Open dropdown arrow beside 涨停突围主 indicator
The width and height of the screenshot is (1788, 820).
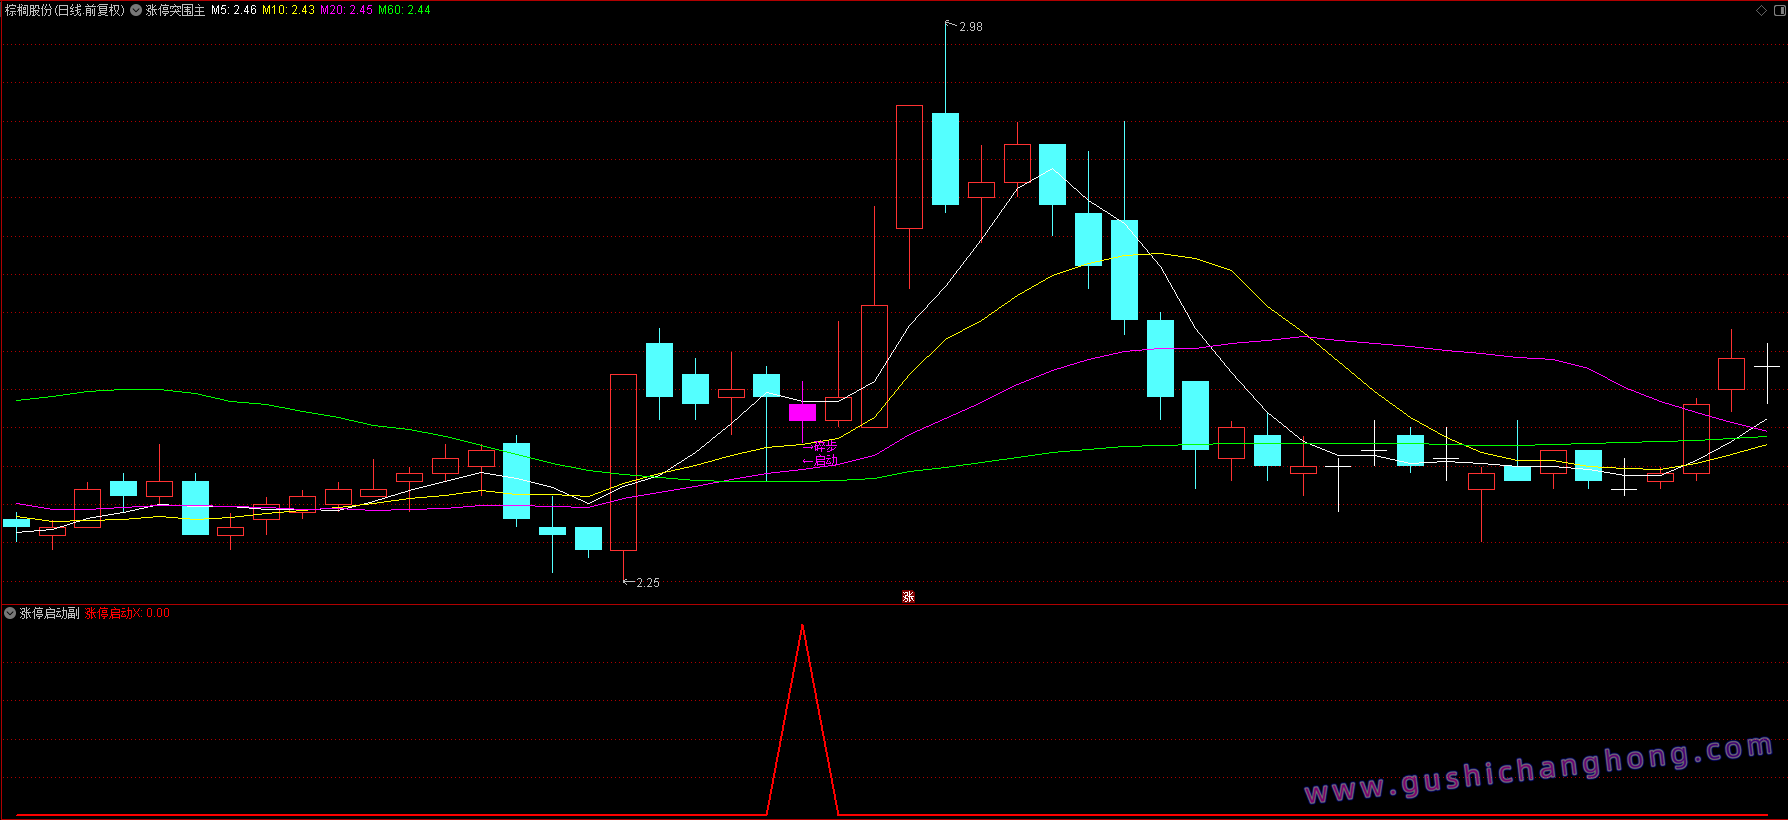(x=136, y=10)
